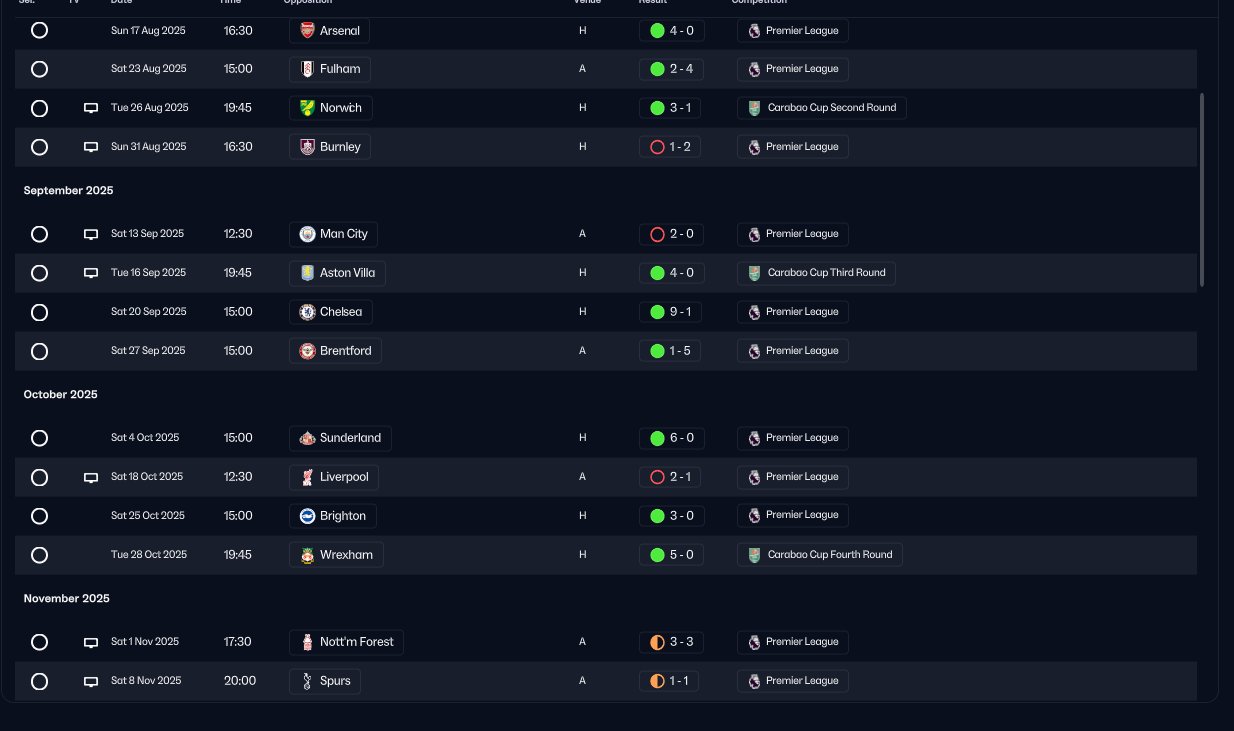This screenshot has width=1234, height=731.
Task: Open the TV icon for Burnley match
Action: [x=91, y=147]
